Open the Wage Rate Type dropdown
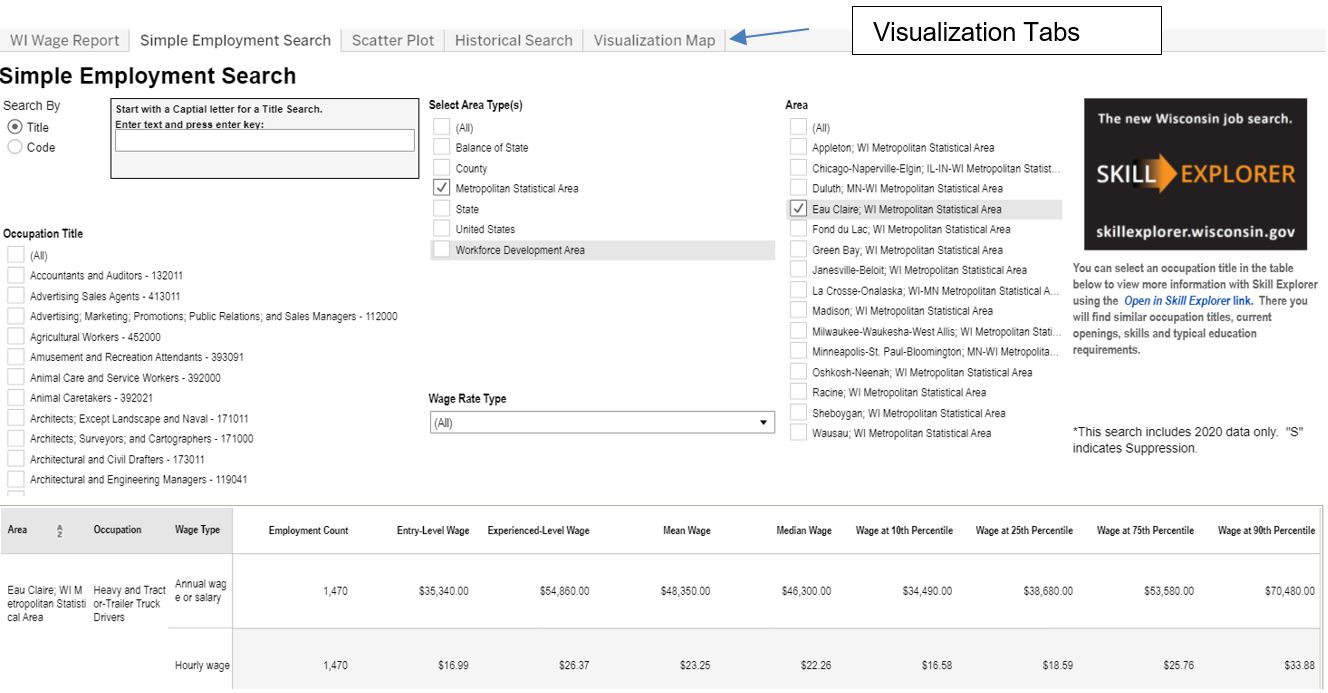 tap(601, 423)
